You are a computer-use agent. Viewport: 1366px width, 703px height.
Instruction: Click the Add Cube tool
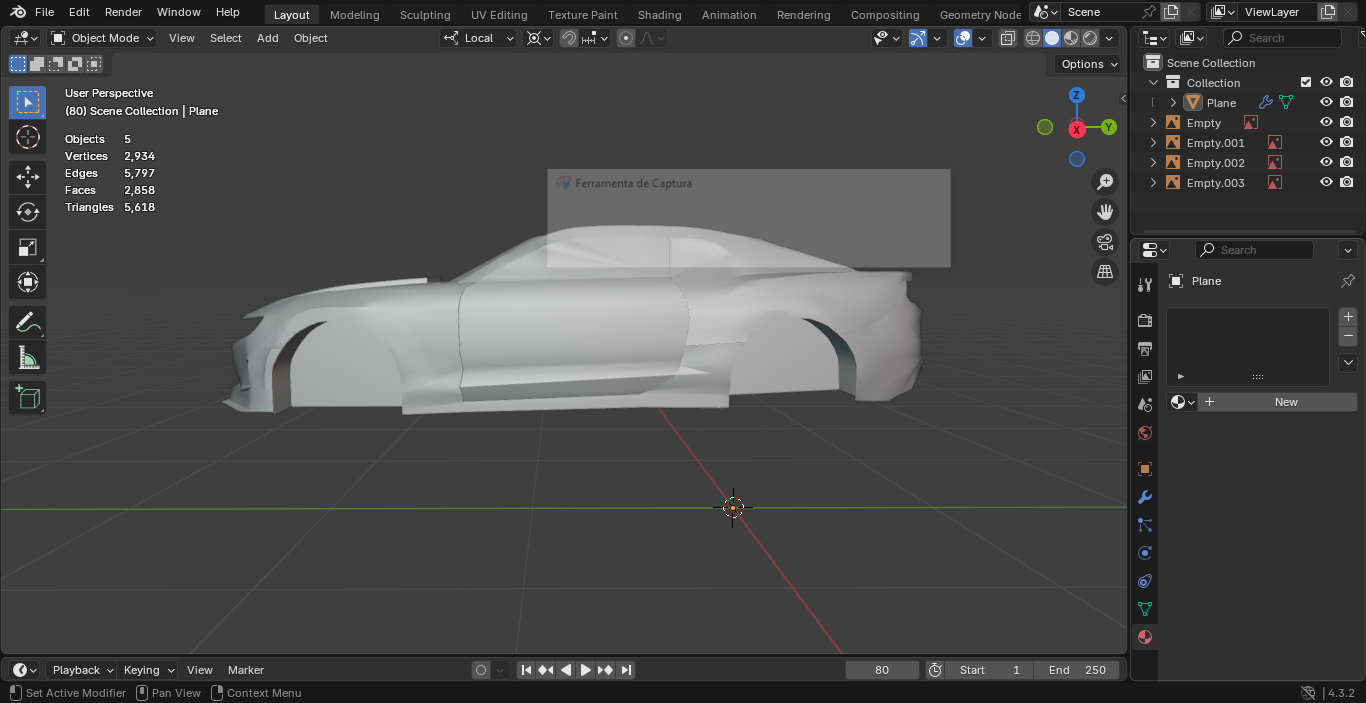coord(28,397)
